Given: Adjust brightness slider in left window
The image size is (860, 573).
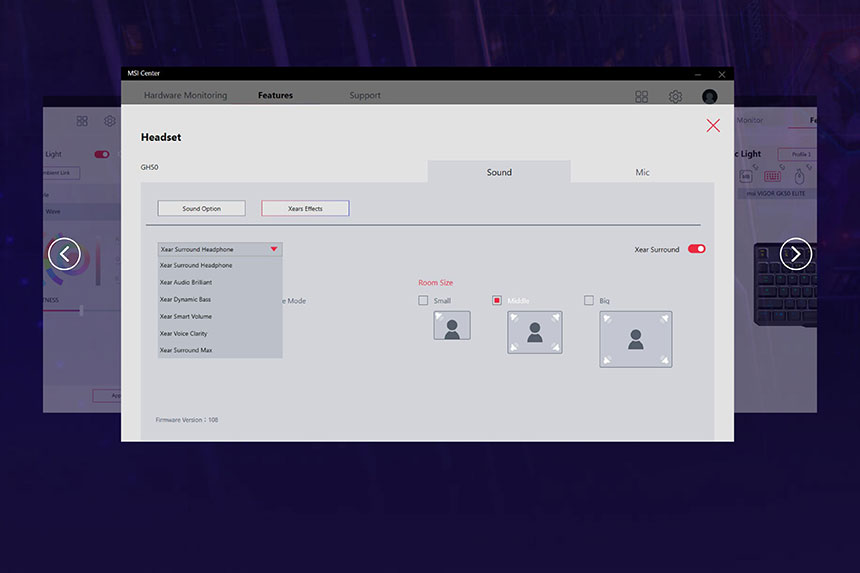Looking at the screenshot, I should click(81, 311).
